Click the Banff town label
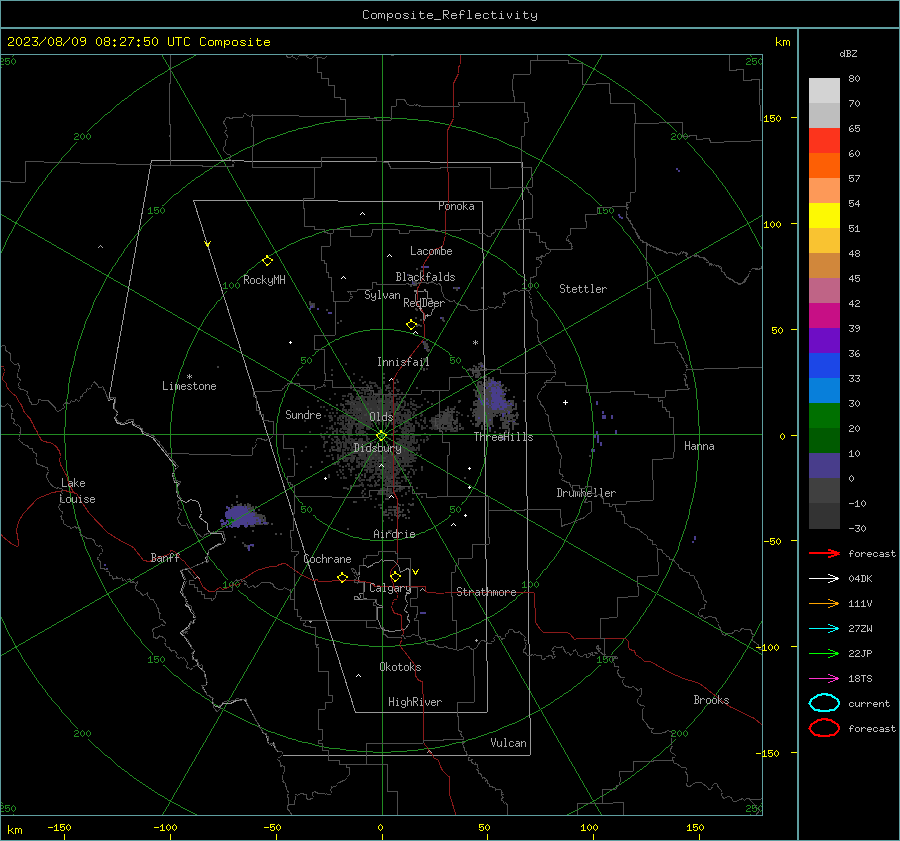The width and height of the screenshot is (900, 841). [165, 557]
